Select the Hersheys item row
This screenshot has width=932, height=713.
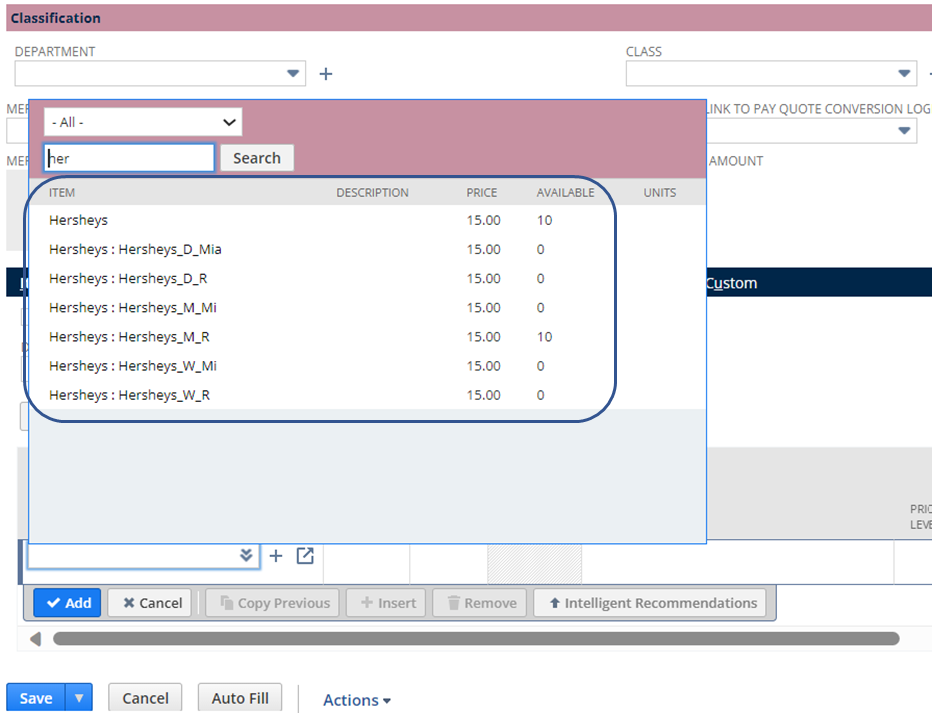[367, 220]
